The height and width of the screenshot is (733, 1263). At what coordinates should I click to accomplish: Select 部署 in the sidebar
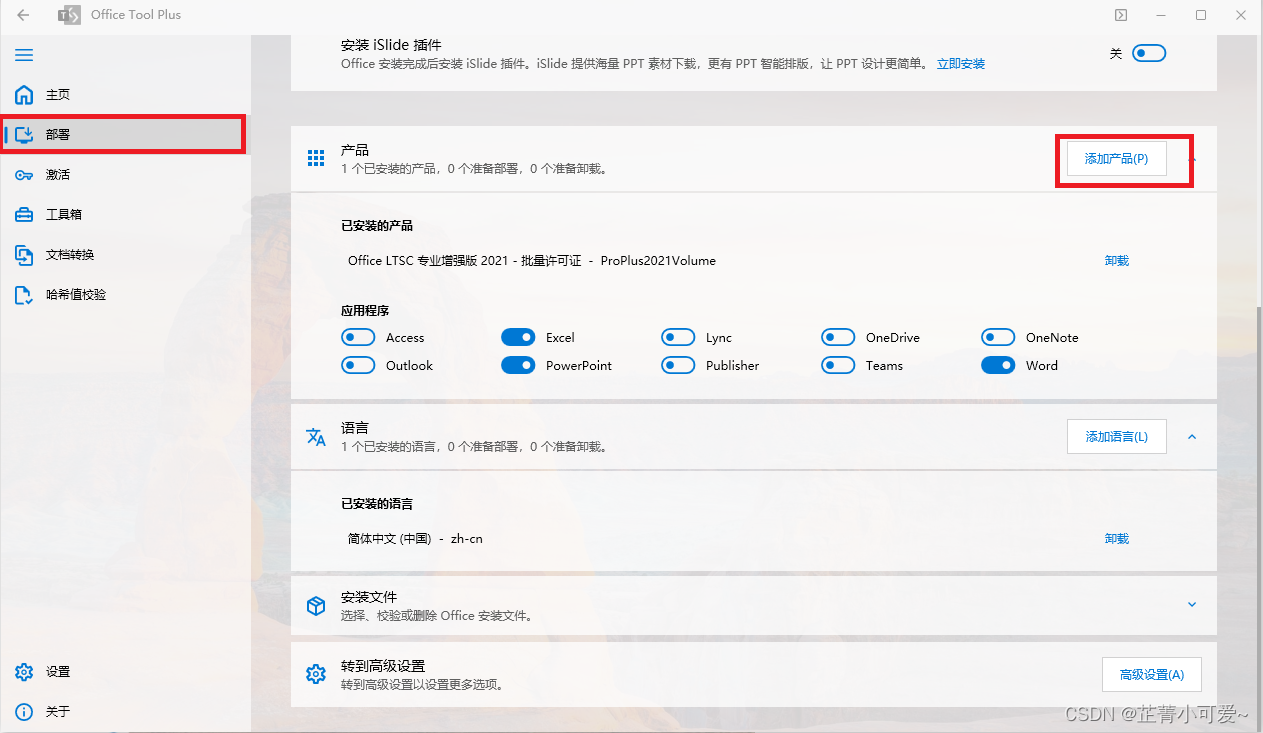click(125, 135)
